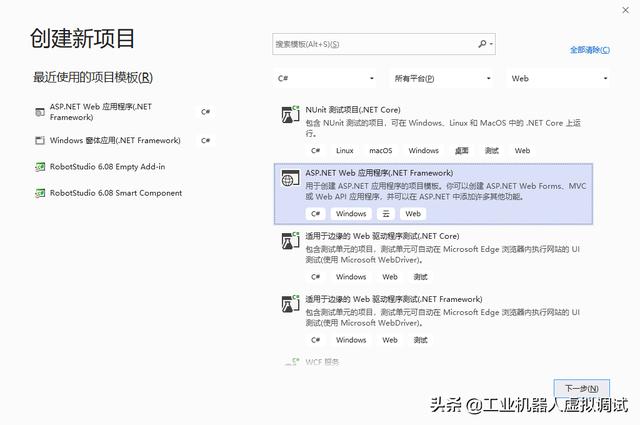
Task: Open the all platforms filter dropdown
Action: click(442, 78)
